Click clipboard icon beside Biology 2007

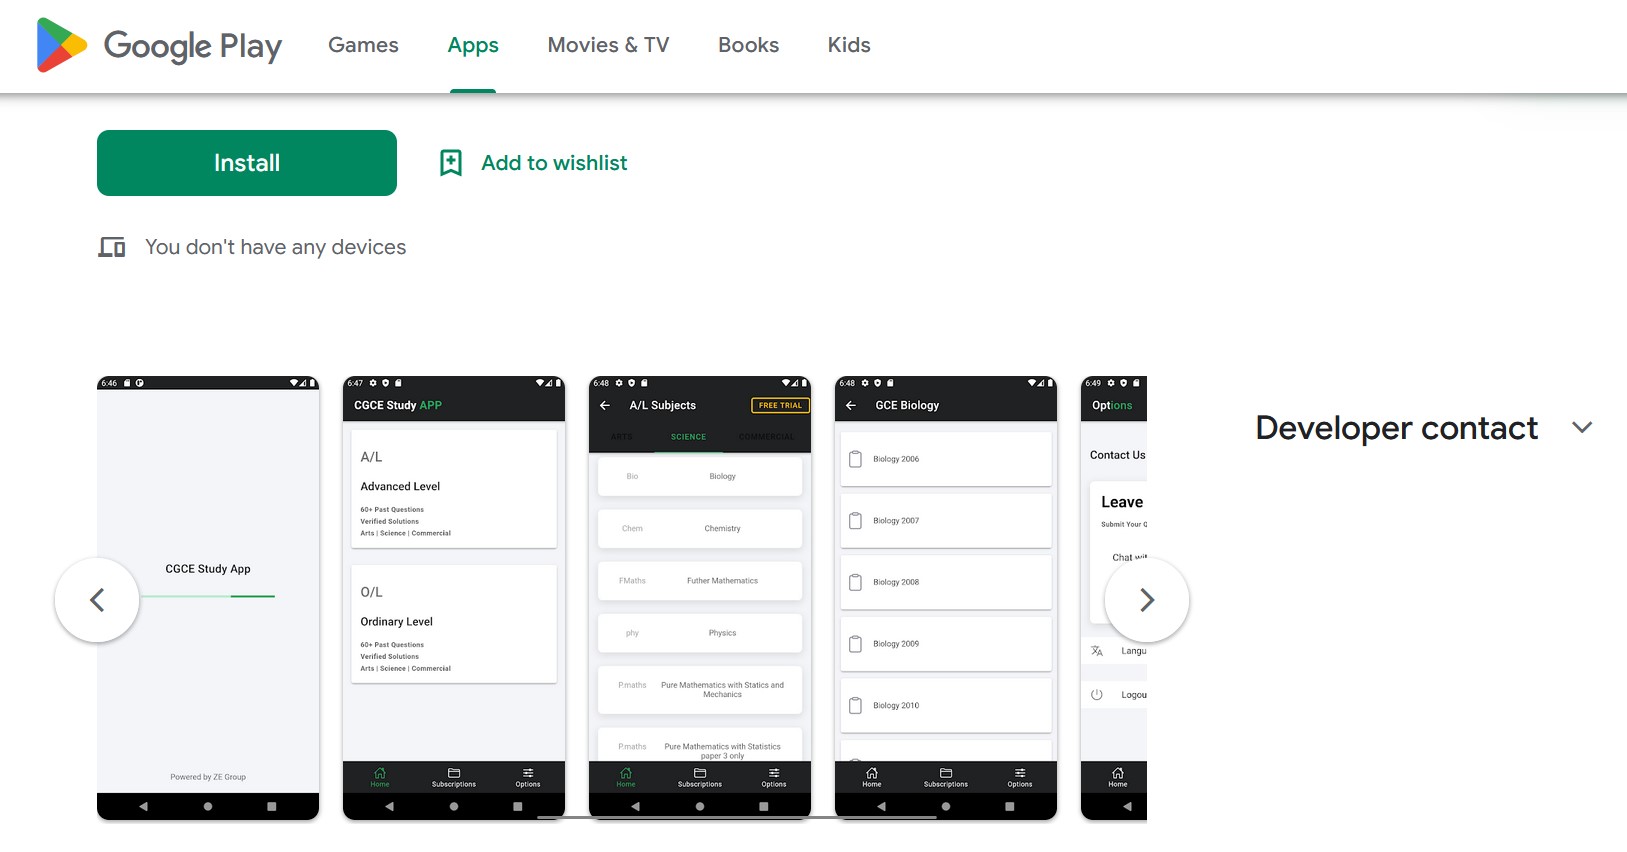855,521
